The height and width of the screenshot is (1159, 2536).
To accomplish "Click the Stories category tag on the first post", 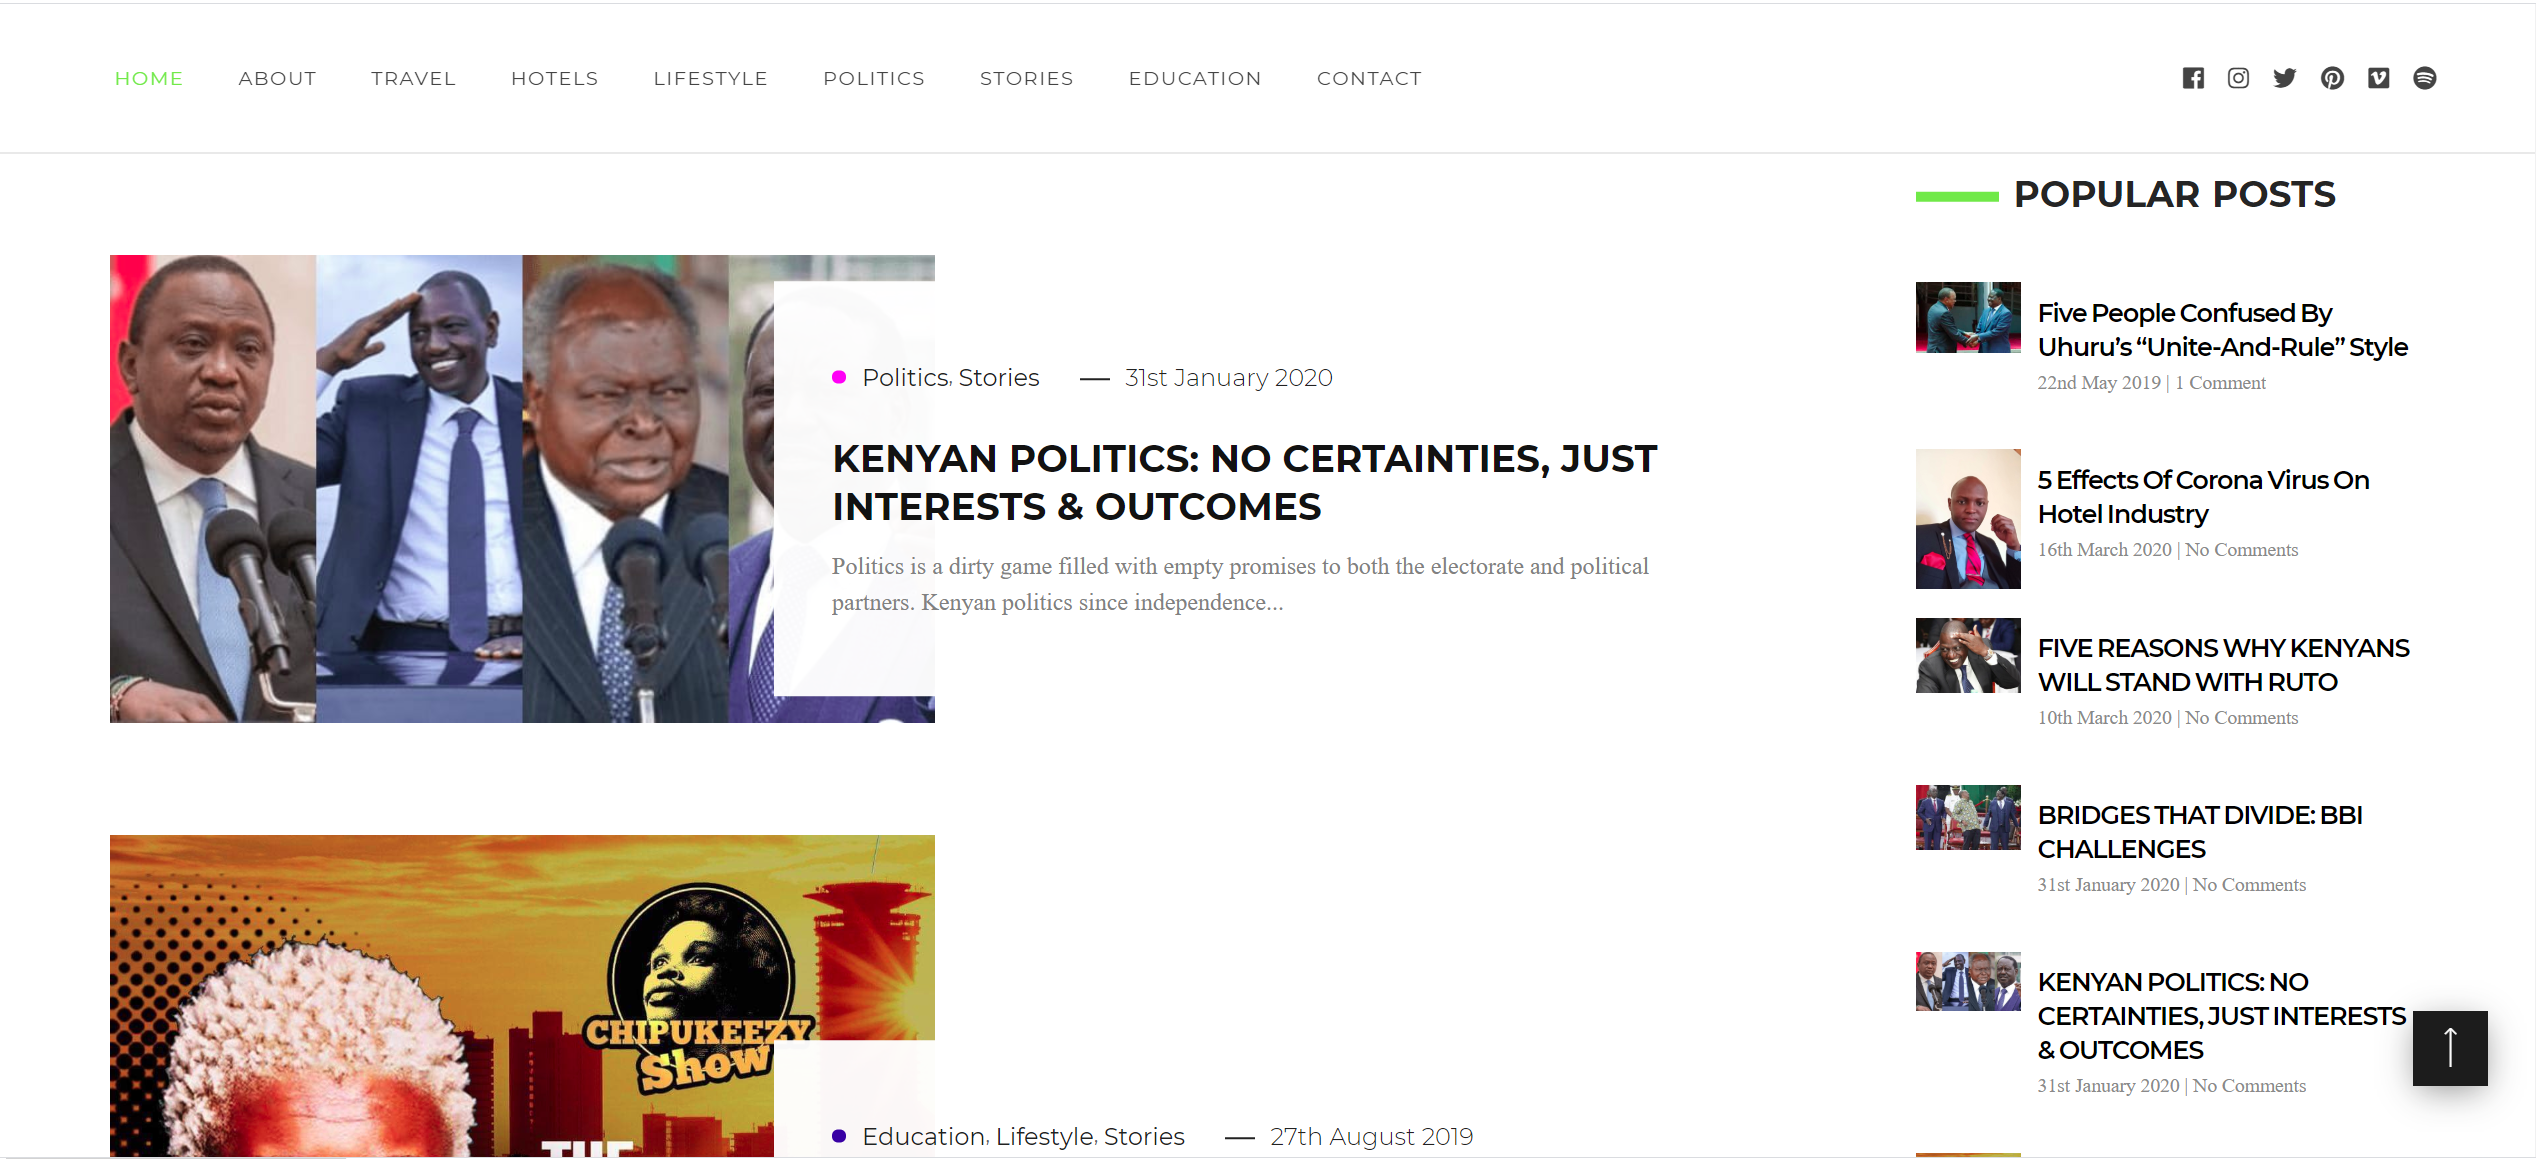I will tap(999, 378).
